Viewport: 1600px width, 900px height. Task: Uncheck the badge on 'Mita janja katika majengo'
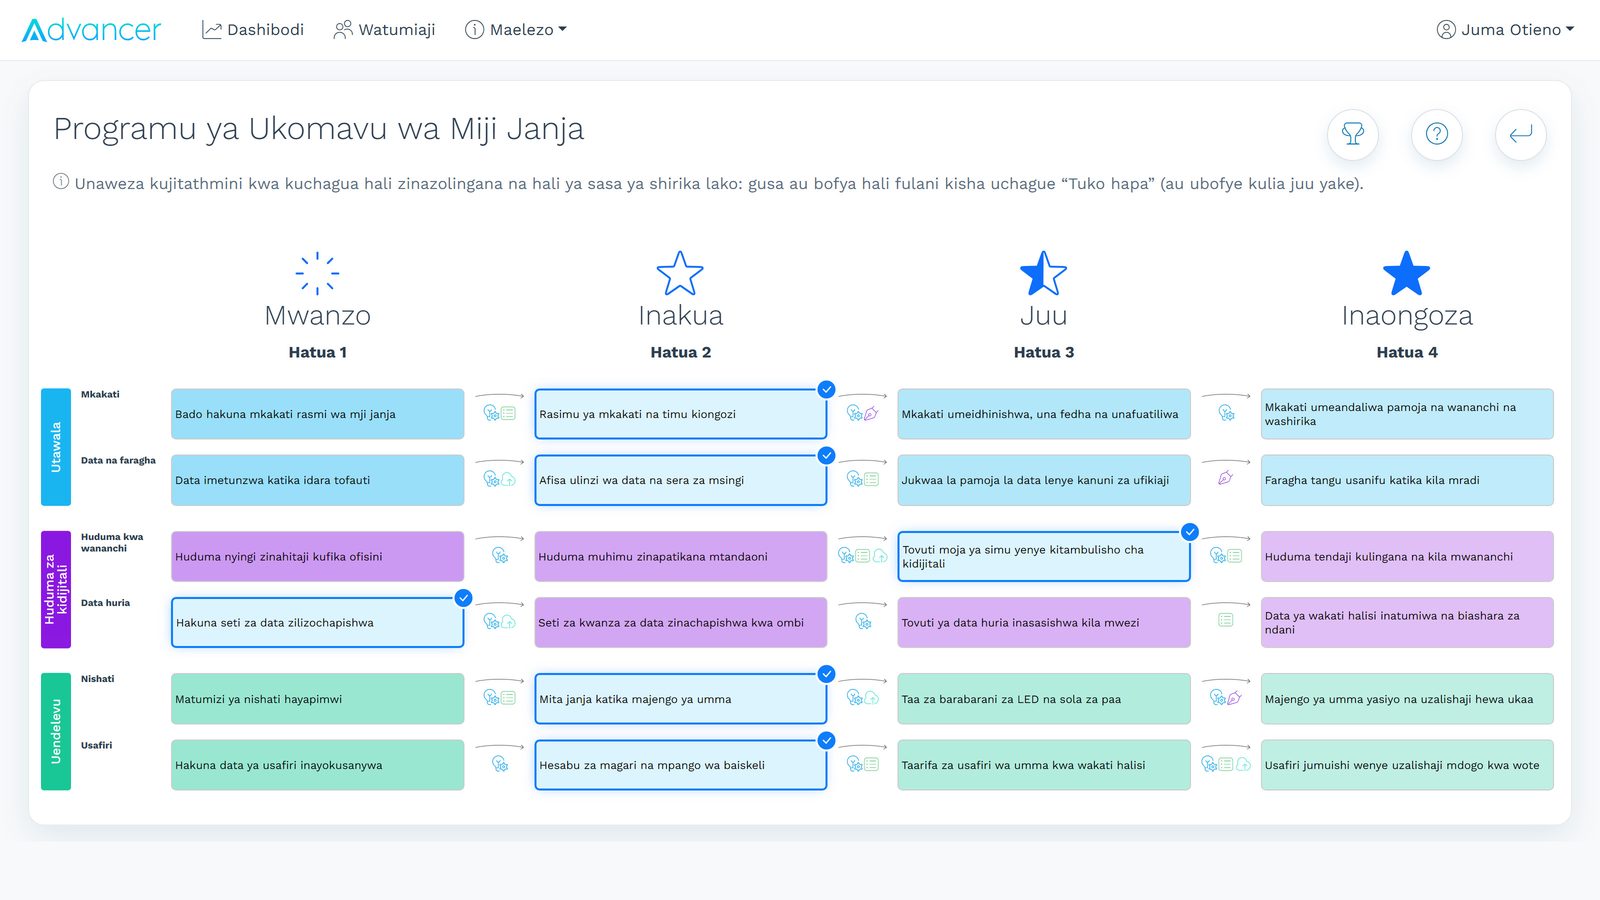point(826,674)
